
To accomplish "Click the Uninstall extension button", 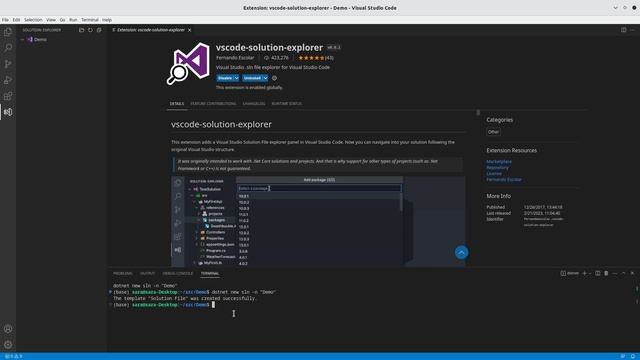I will click(252, 78).
